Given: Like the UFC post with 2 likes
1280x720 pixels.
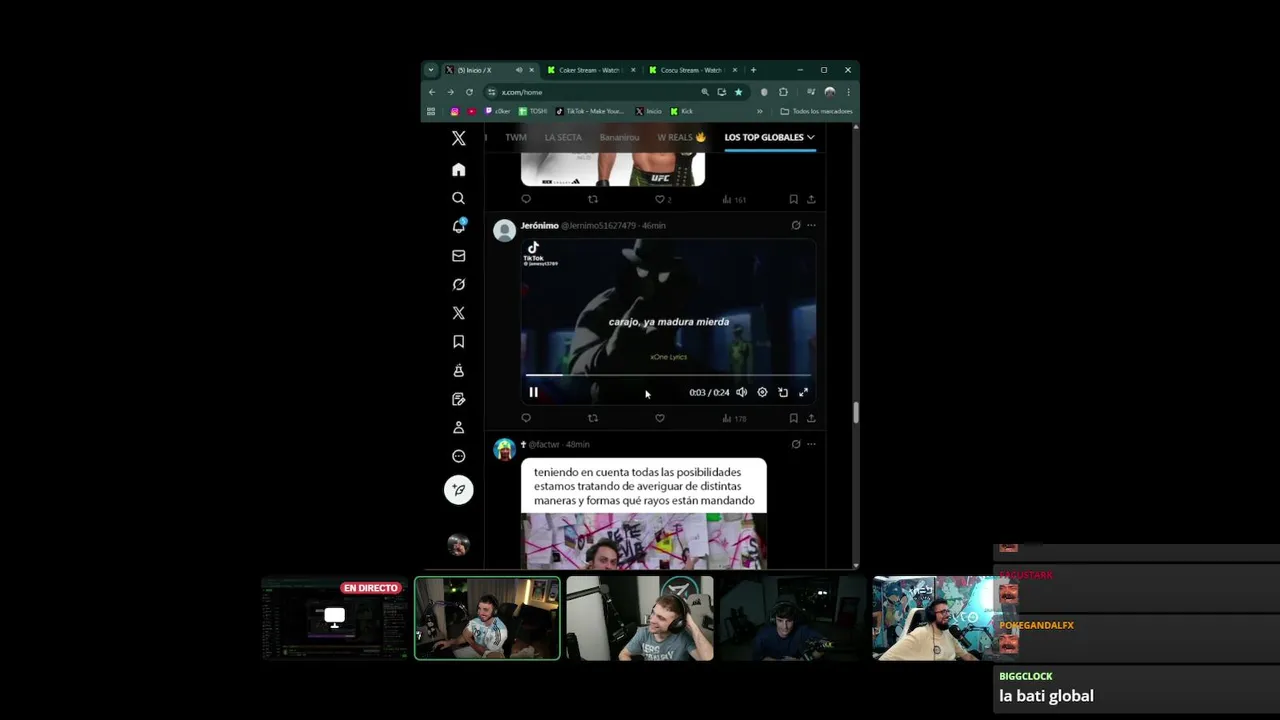Looking at the screenshot, I should coord(663,199).
